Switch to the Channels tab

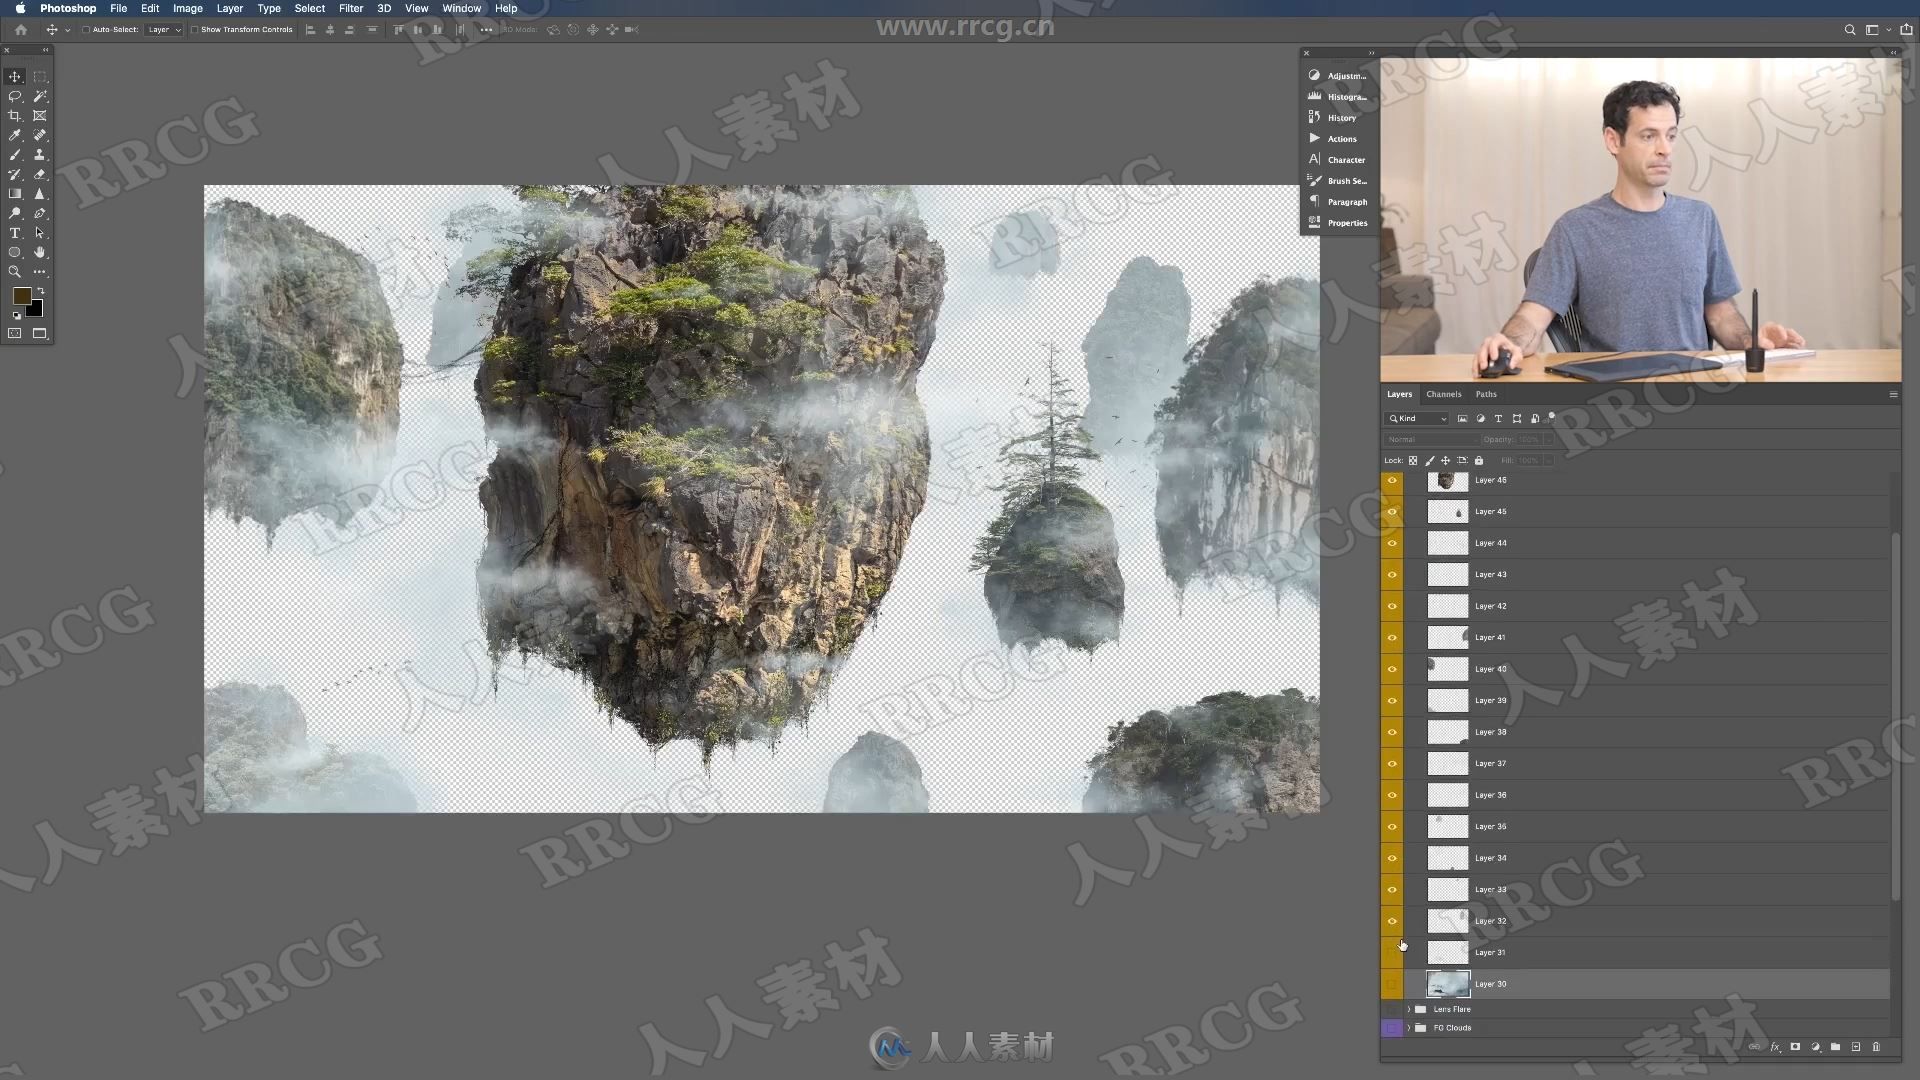click(1443, 394)
